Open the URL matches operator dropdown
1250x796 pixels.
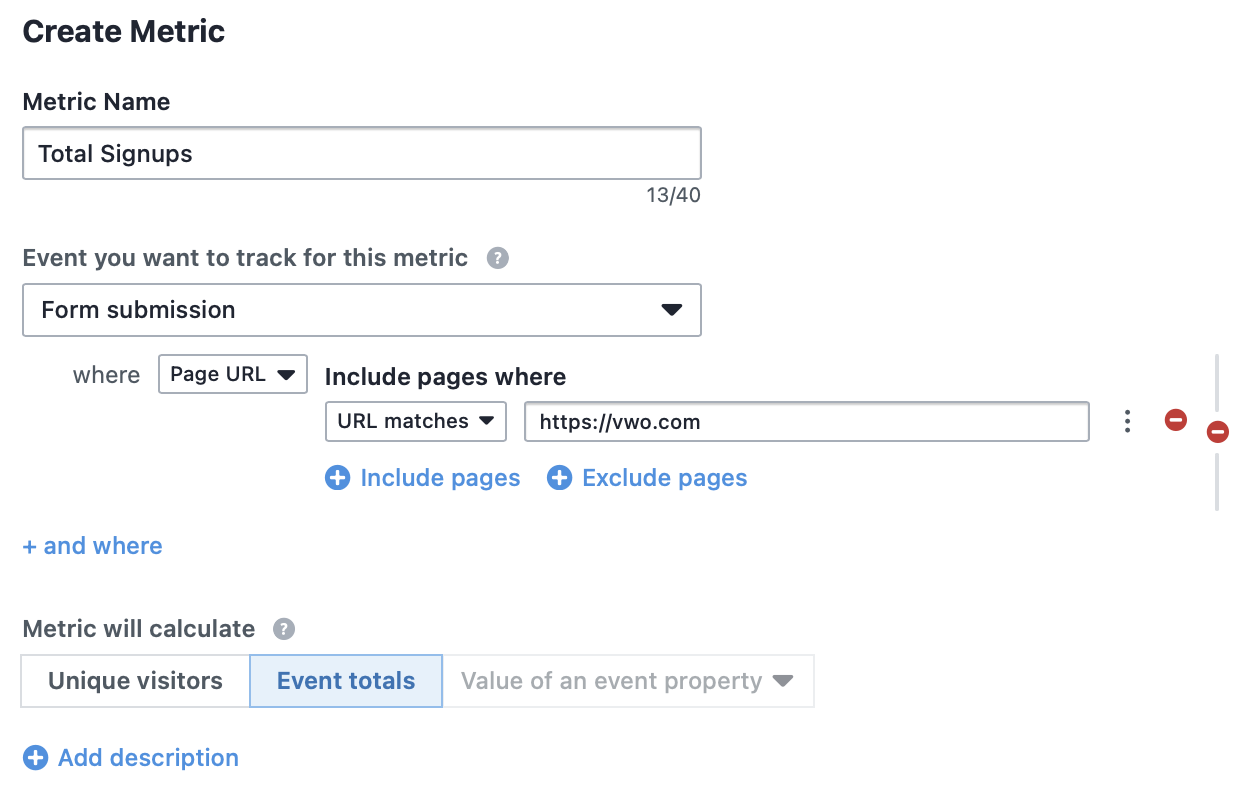(x=416, y=421)
